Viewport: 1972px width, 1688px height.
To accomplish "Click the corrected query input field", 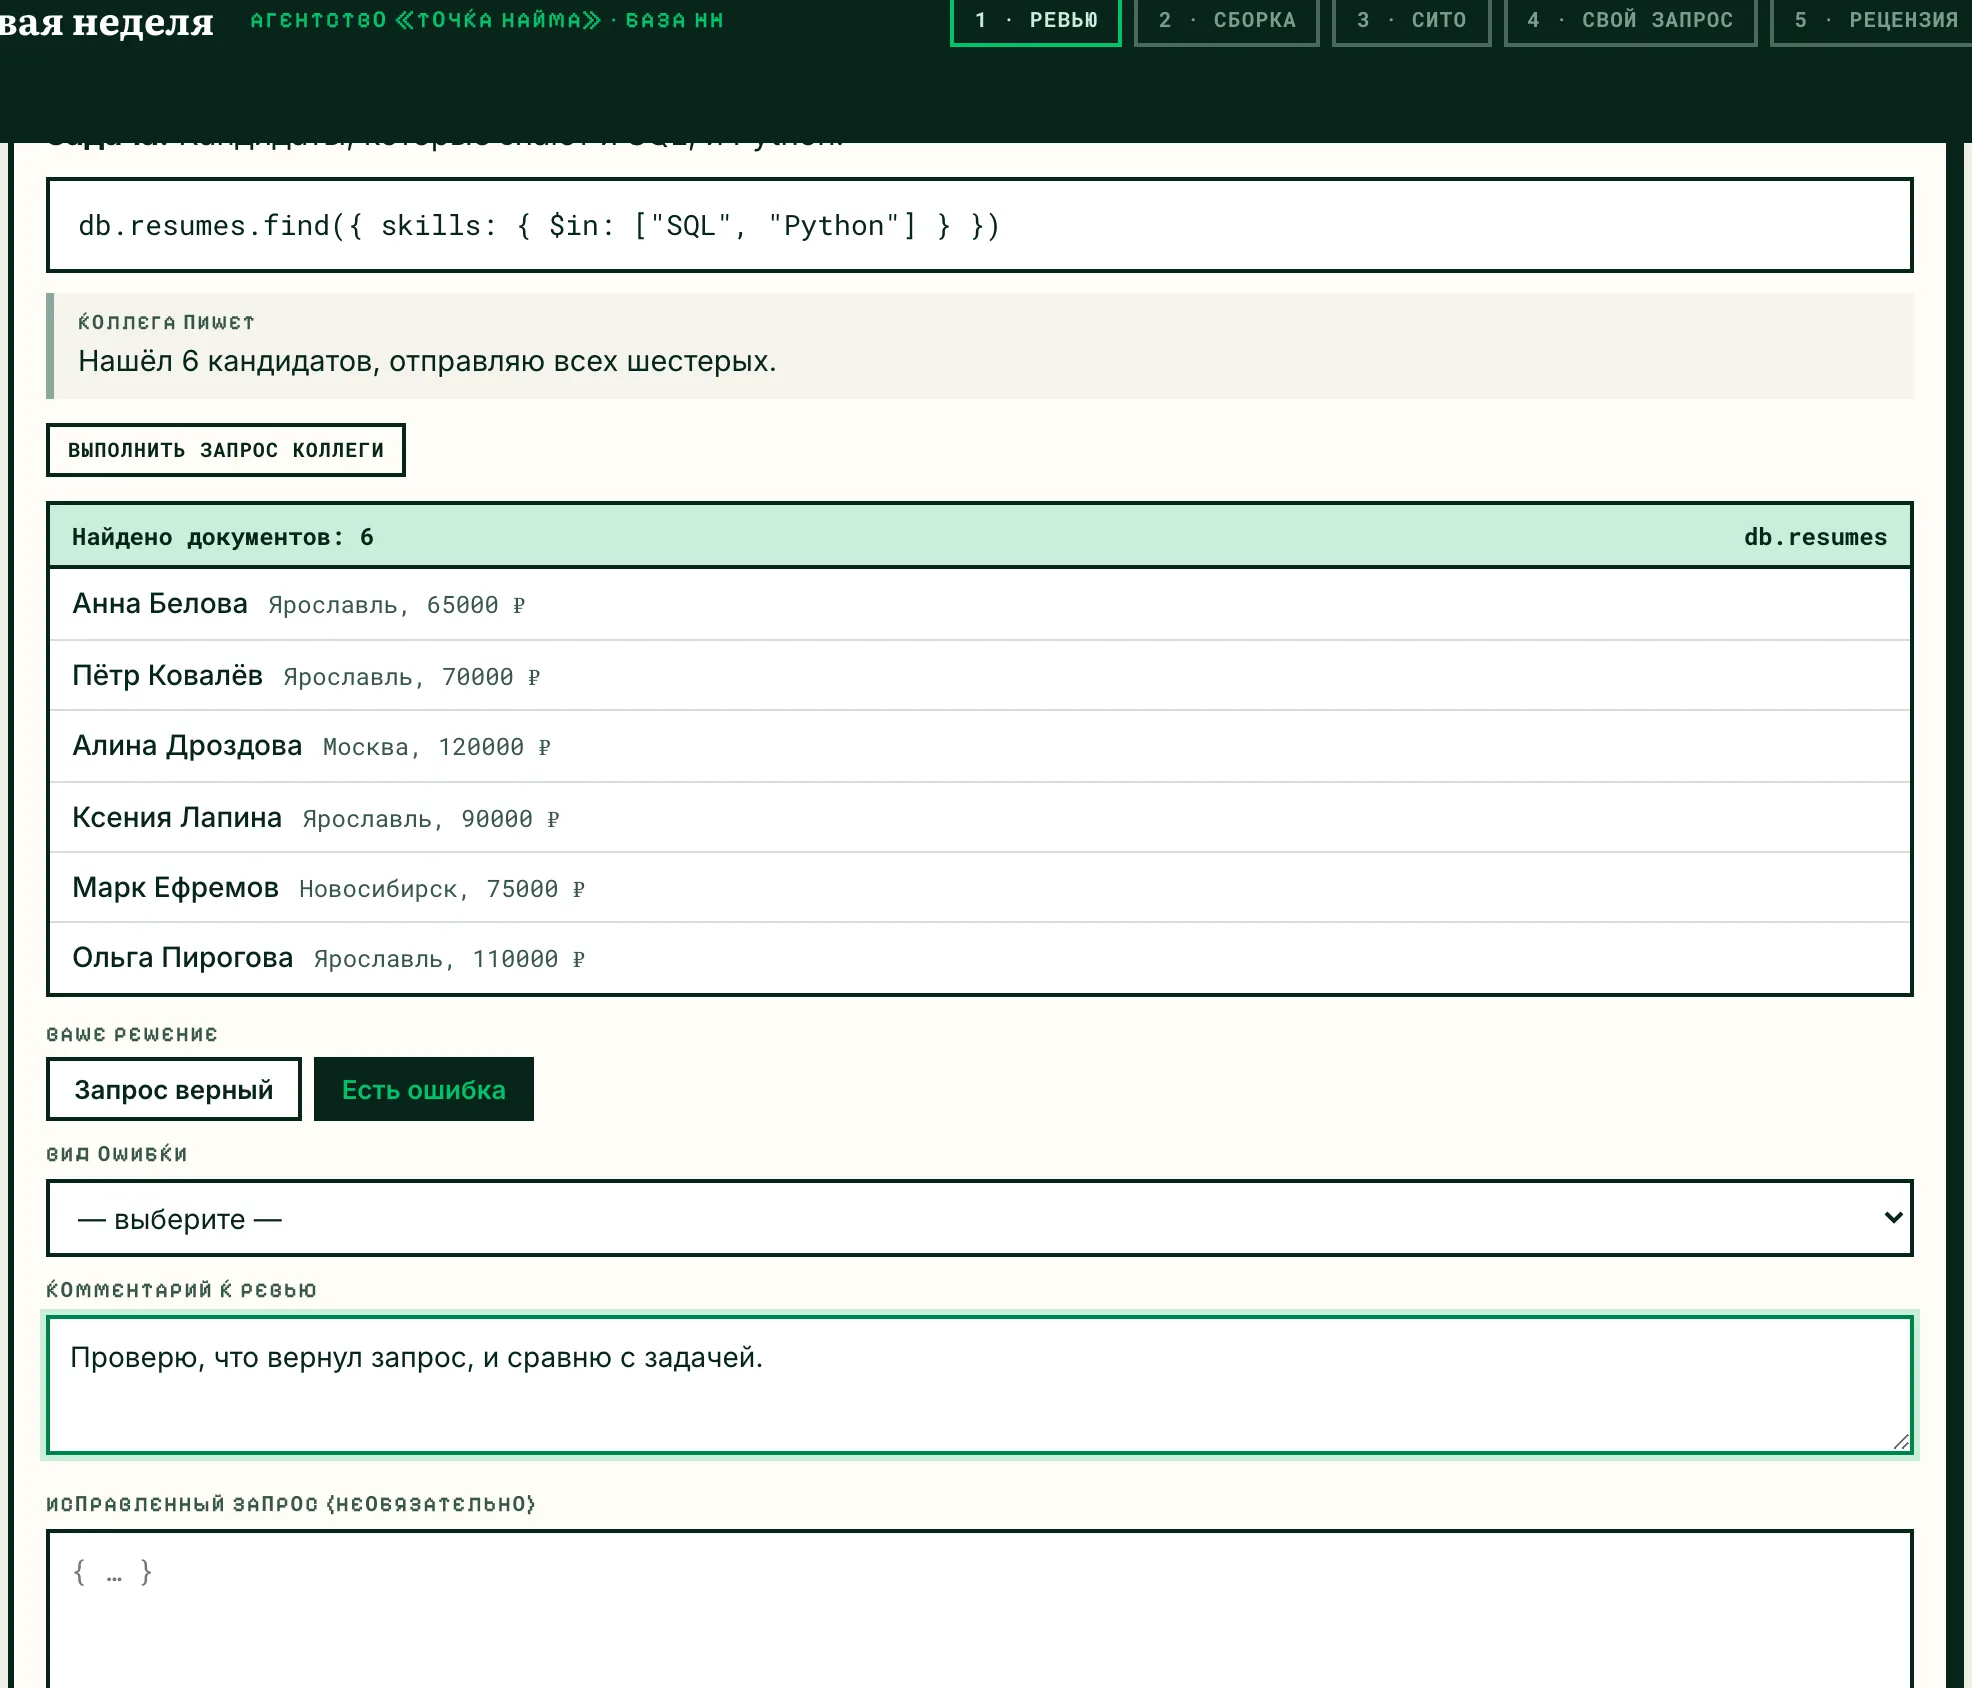I will coord(980,1608).
